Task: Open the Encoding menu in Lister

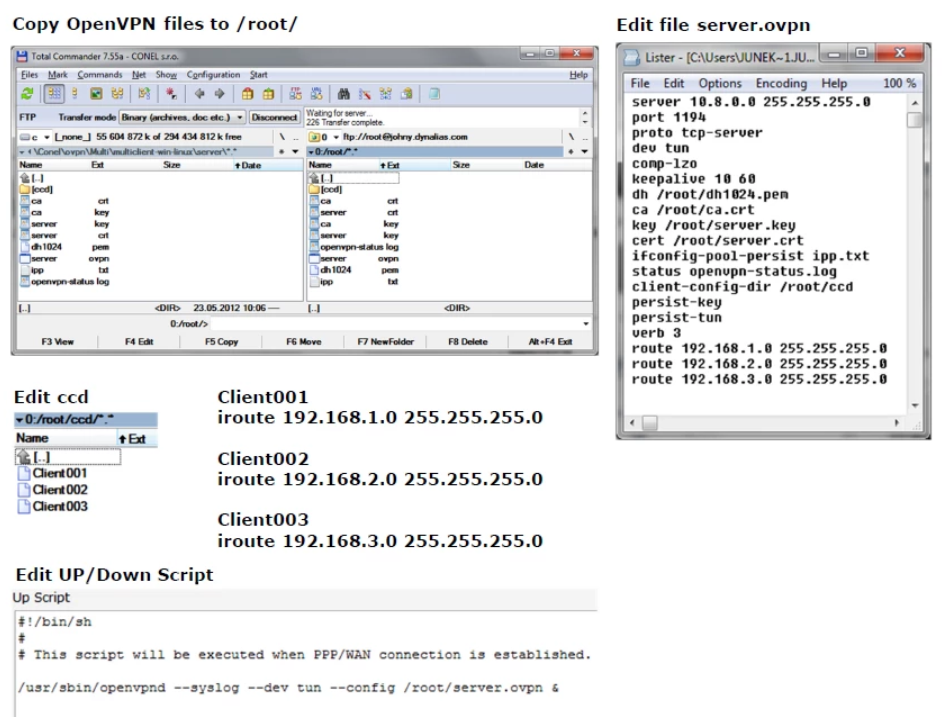Action: point(781,84)
